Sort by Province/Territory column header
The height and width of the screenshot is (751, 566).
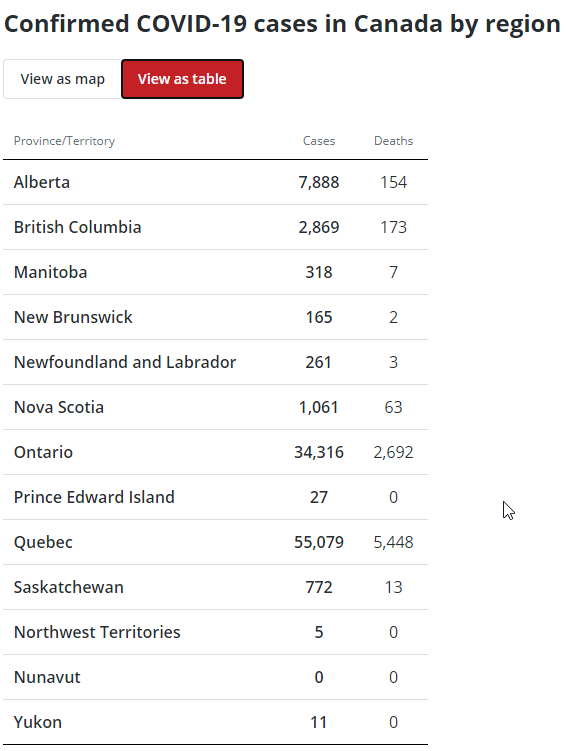pos(64,141)
